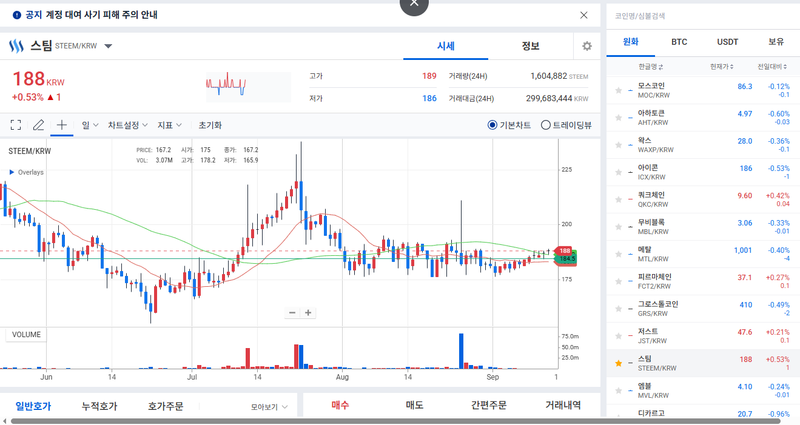Toggle favorite star for 쿼크체인
The image size is (800, 425).
click(x=618, y=199)
